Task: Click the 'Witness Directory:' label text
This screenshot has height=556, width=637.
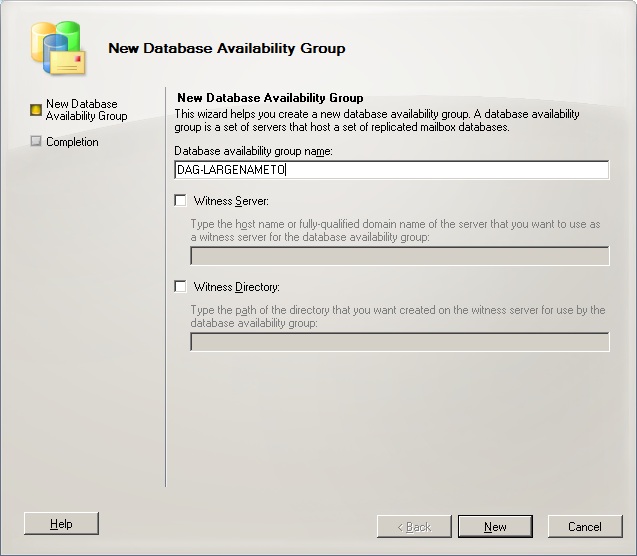Action: point(236,287)
